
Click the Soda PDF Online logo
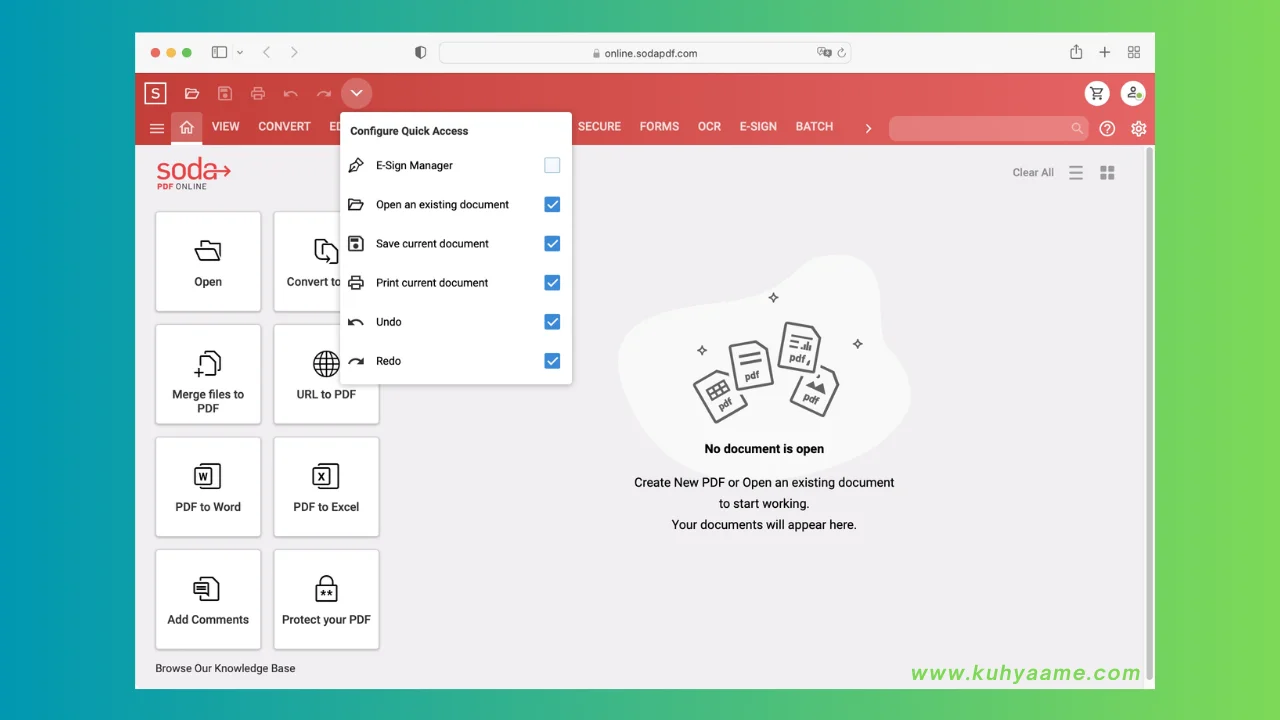[x=193, y=173]
